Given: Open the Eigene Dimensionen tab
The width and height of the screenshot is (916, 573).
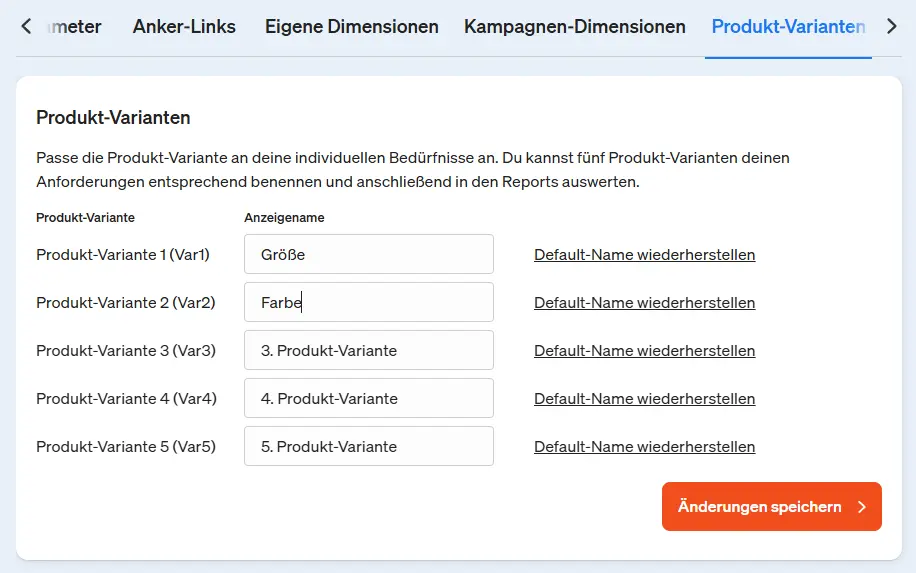Looking at the screenshot, I should 351,27.
